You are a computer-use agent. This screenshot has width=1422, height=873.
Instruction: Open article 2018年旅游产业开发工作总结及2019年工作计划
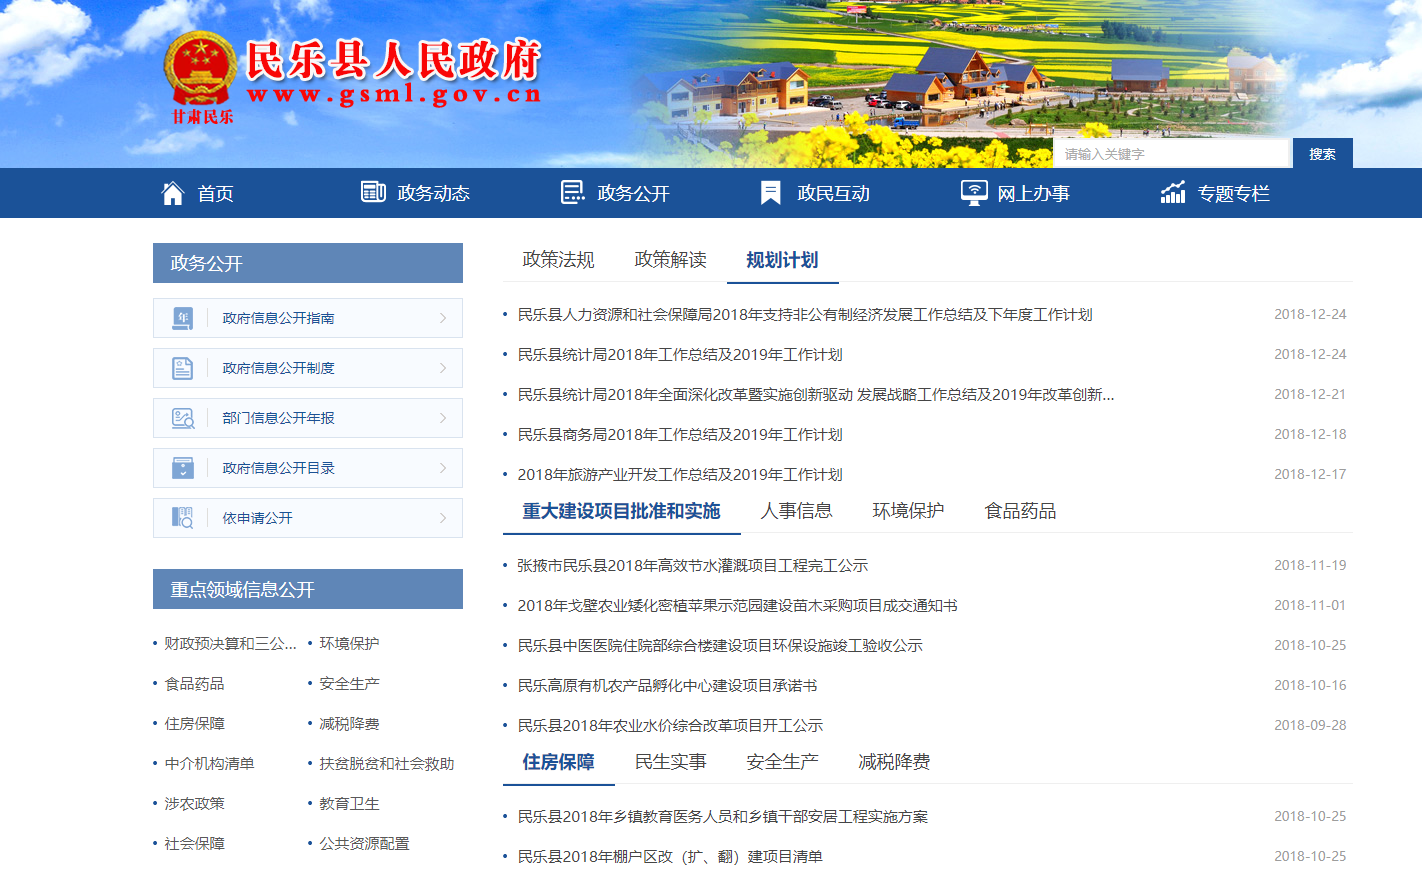click(x=680, y=474)
